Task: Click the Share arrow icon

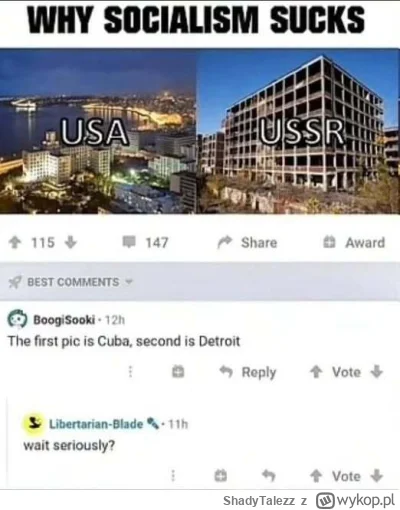Action: [x=224, y=242]
